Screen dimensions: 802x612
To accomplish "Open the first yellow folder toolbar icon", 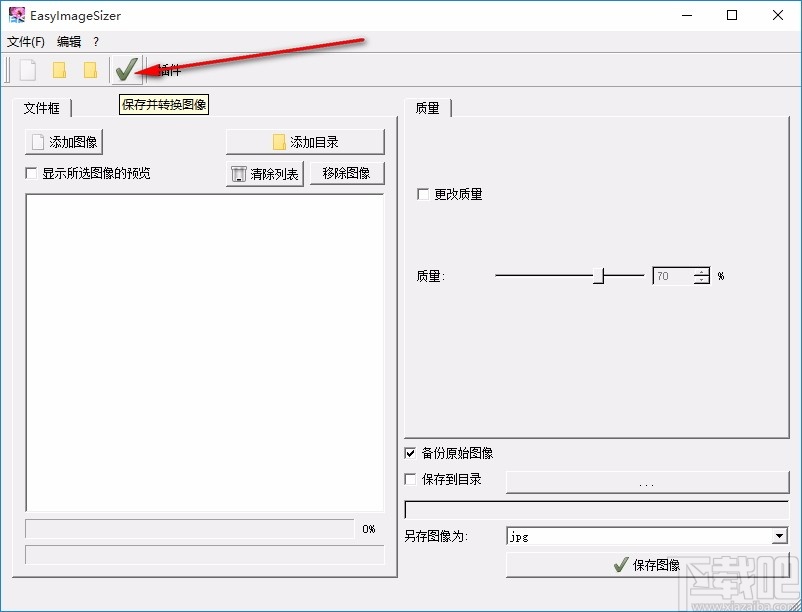I will click(59, 69).
